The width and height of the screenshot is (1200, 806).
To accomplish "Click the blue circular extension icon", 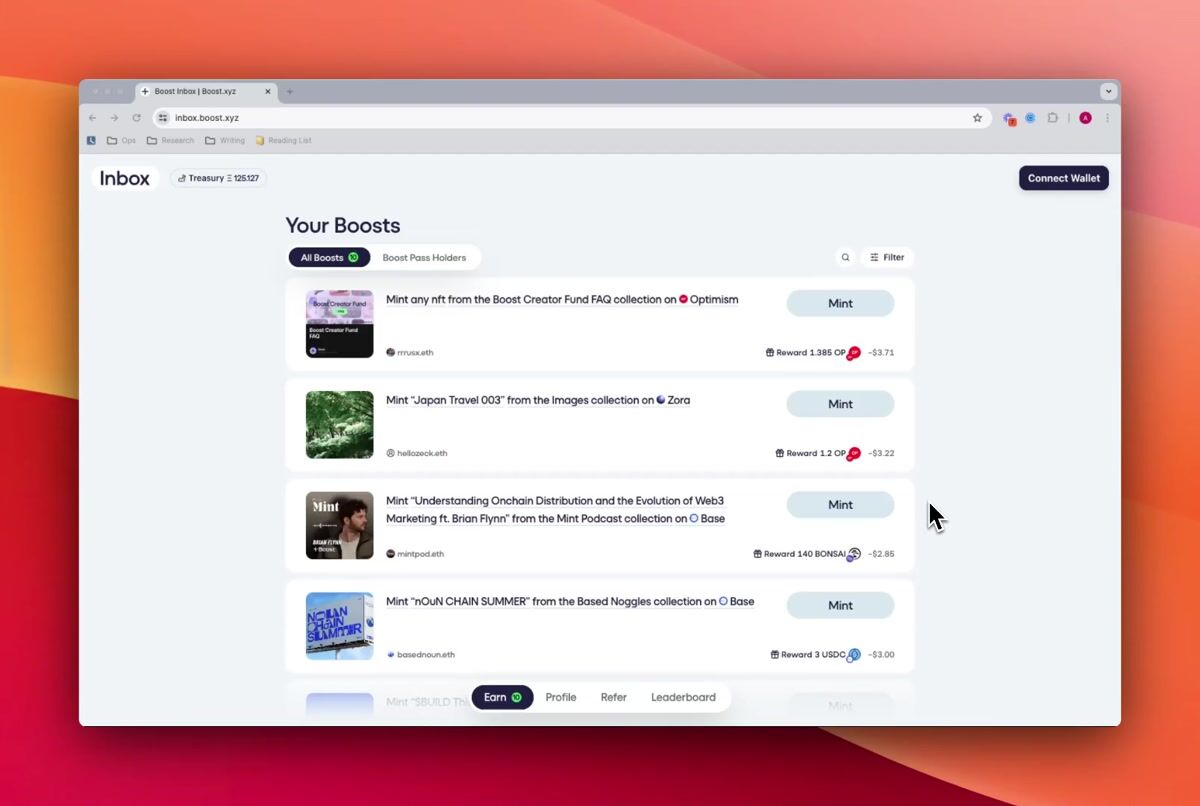I will coord(1030,118).
